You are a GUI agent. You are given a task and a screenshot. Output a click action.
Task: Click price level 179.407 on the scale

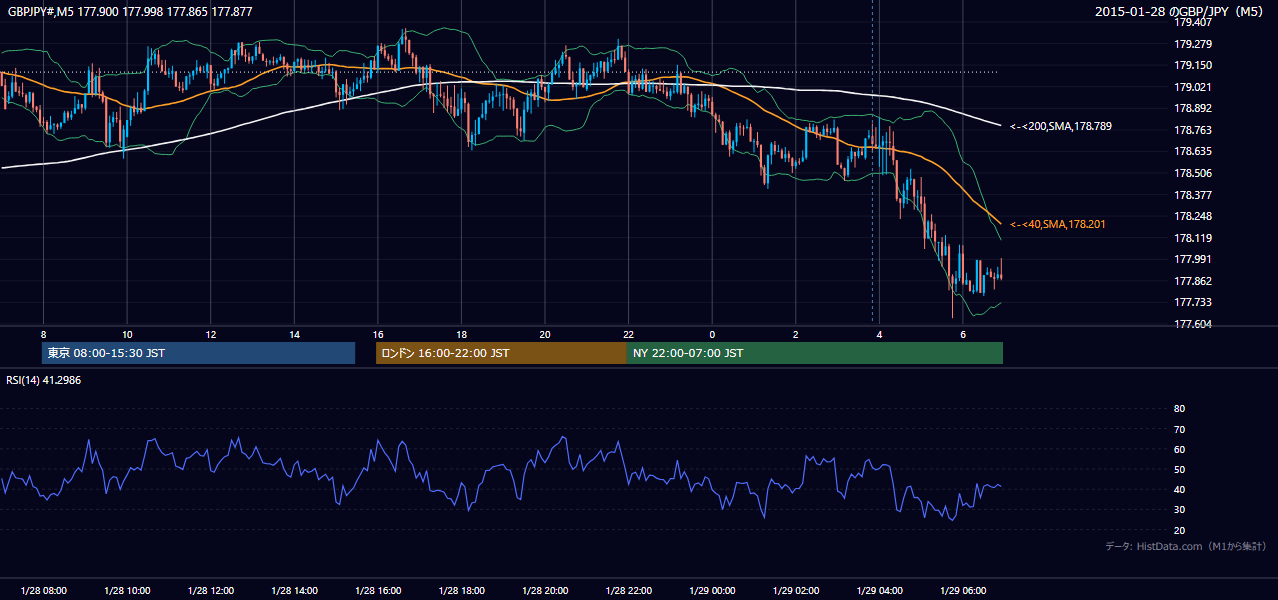tap(1193, 23)
